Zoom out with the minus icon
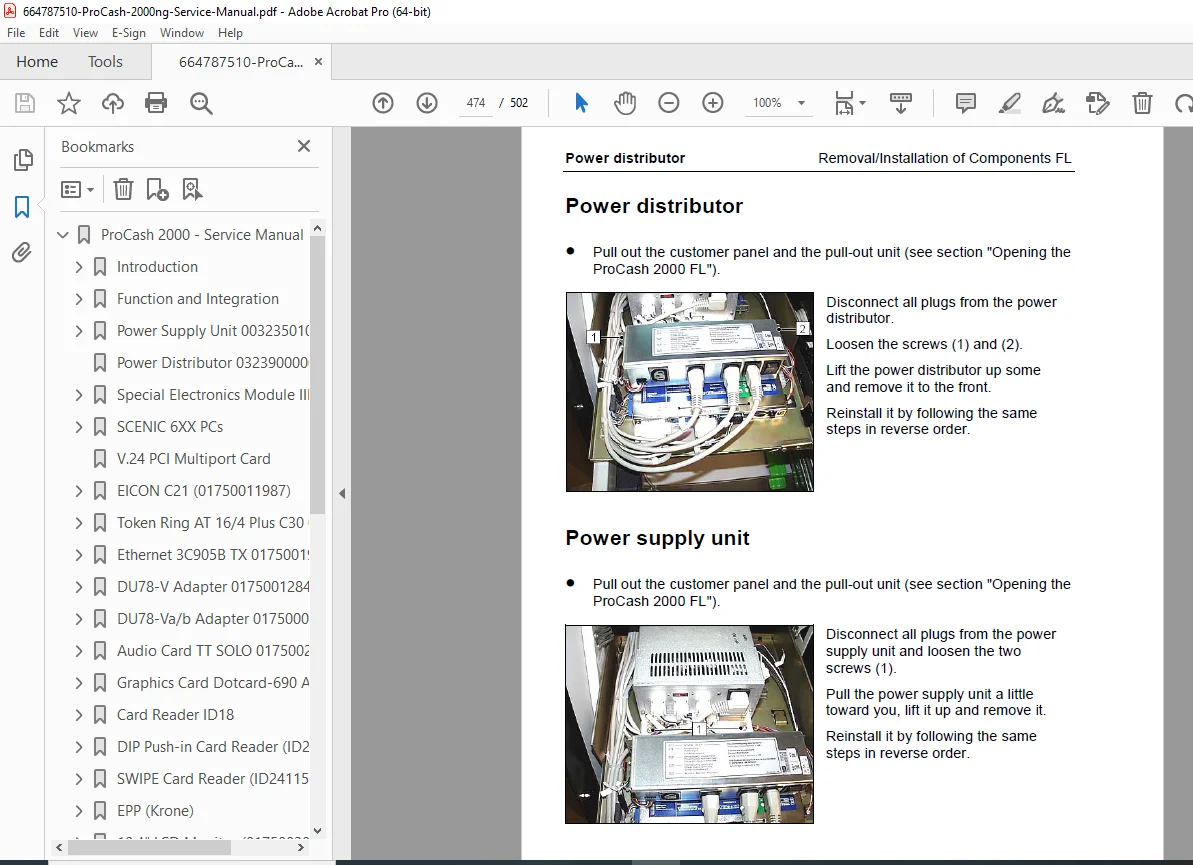The width and height of the screenshot is (1193, 865). [668, 103]
